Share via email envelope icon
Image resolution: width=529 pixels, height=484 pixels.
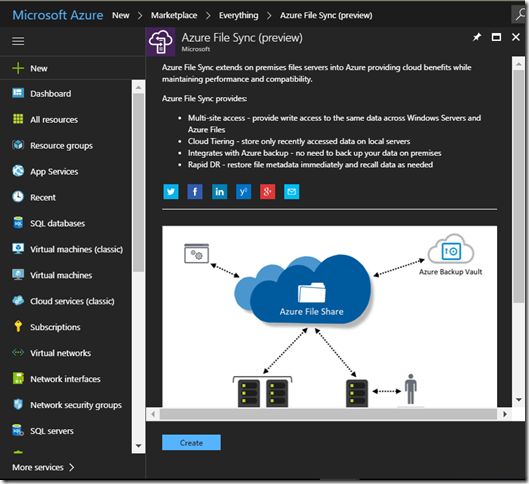point(291,192)
